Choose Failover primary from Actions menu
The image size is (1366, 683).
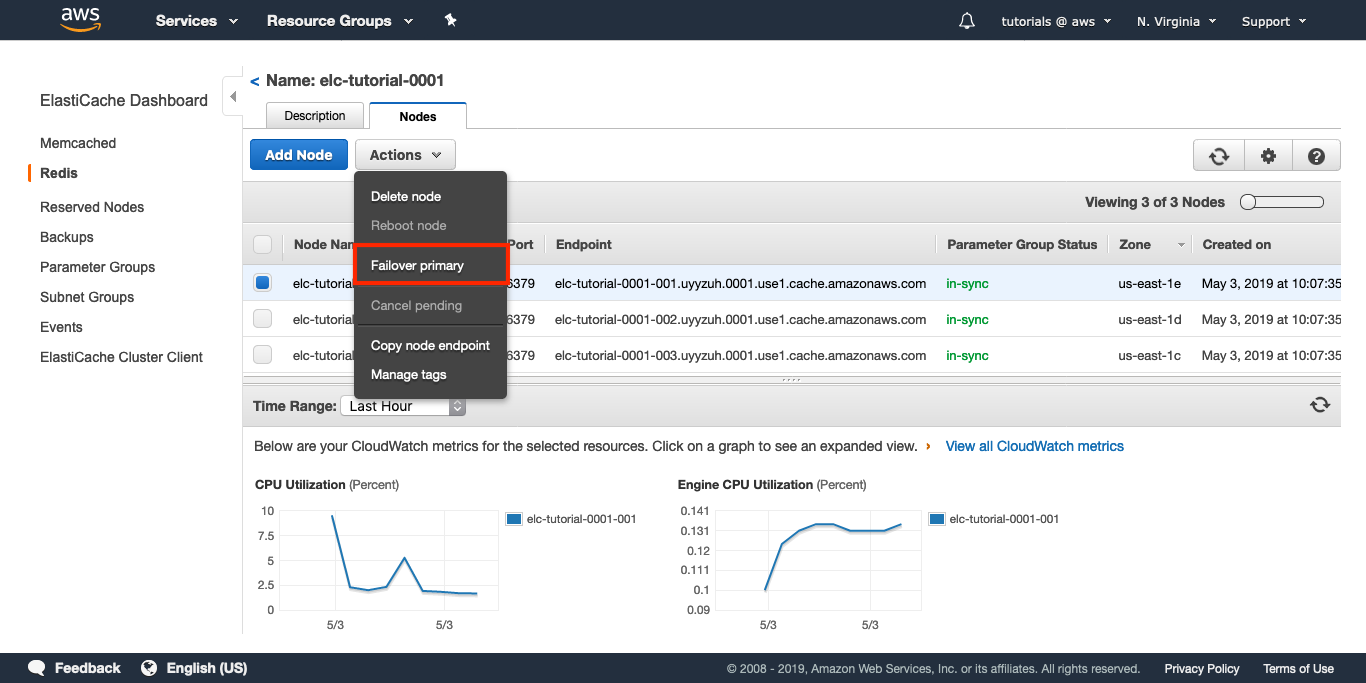[417, 265]
